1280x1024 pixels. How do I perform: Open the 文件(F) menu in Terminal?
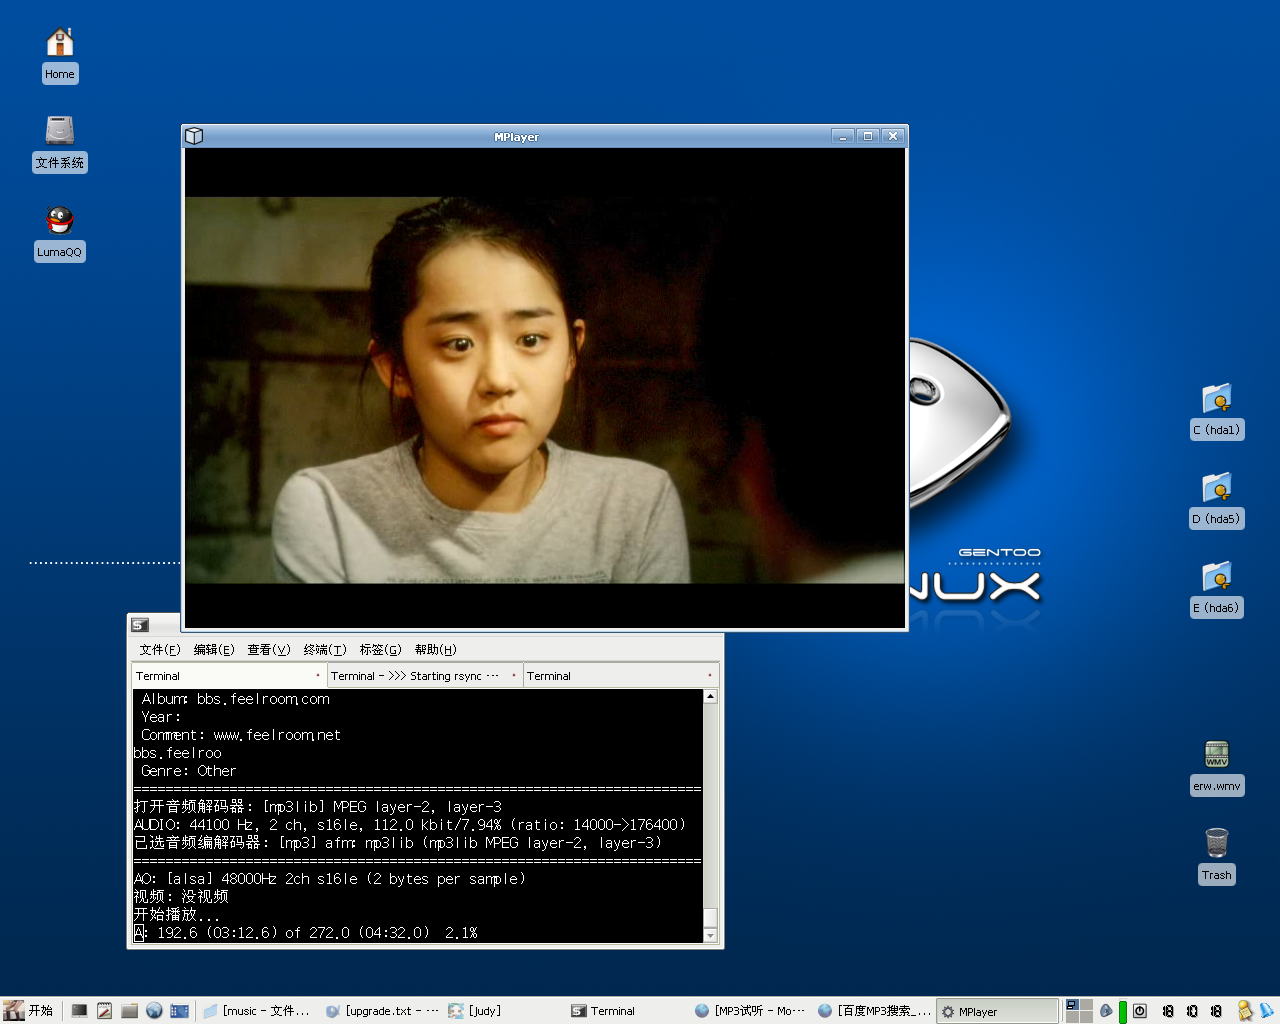coord(160,649)
